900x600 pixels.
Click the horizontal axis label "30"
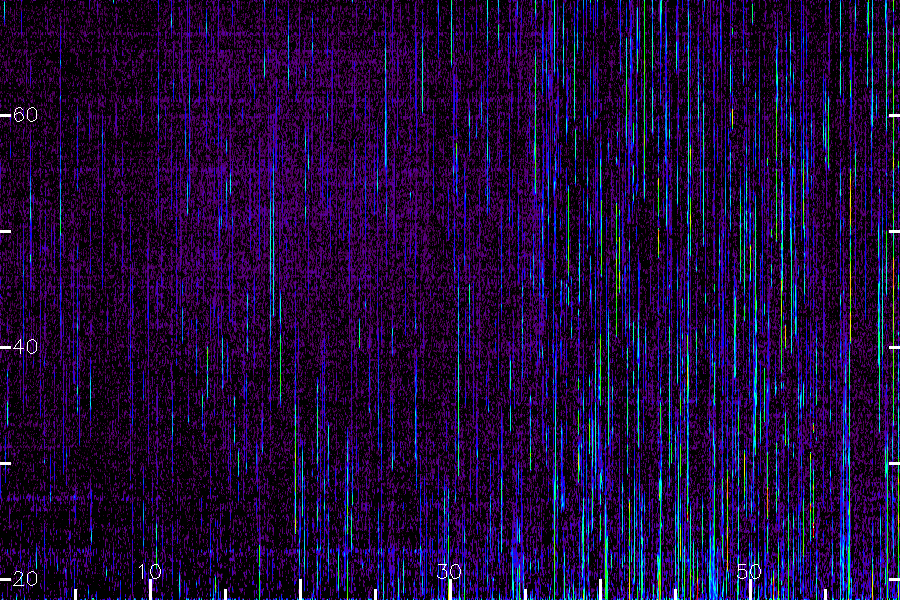449,571
